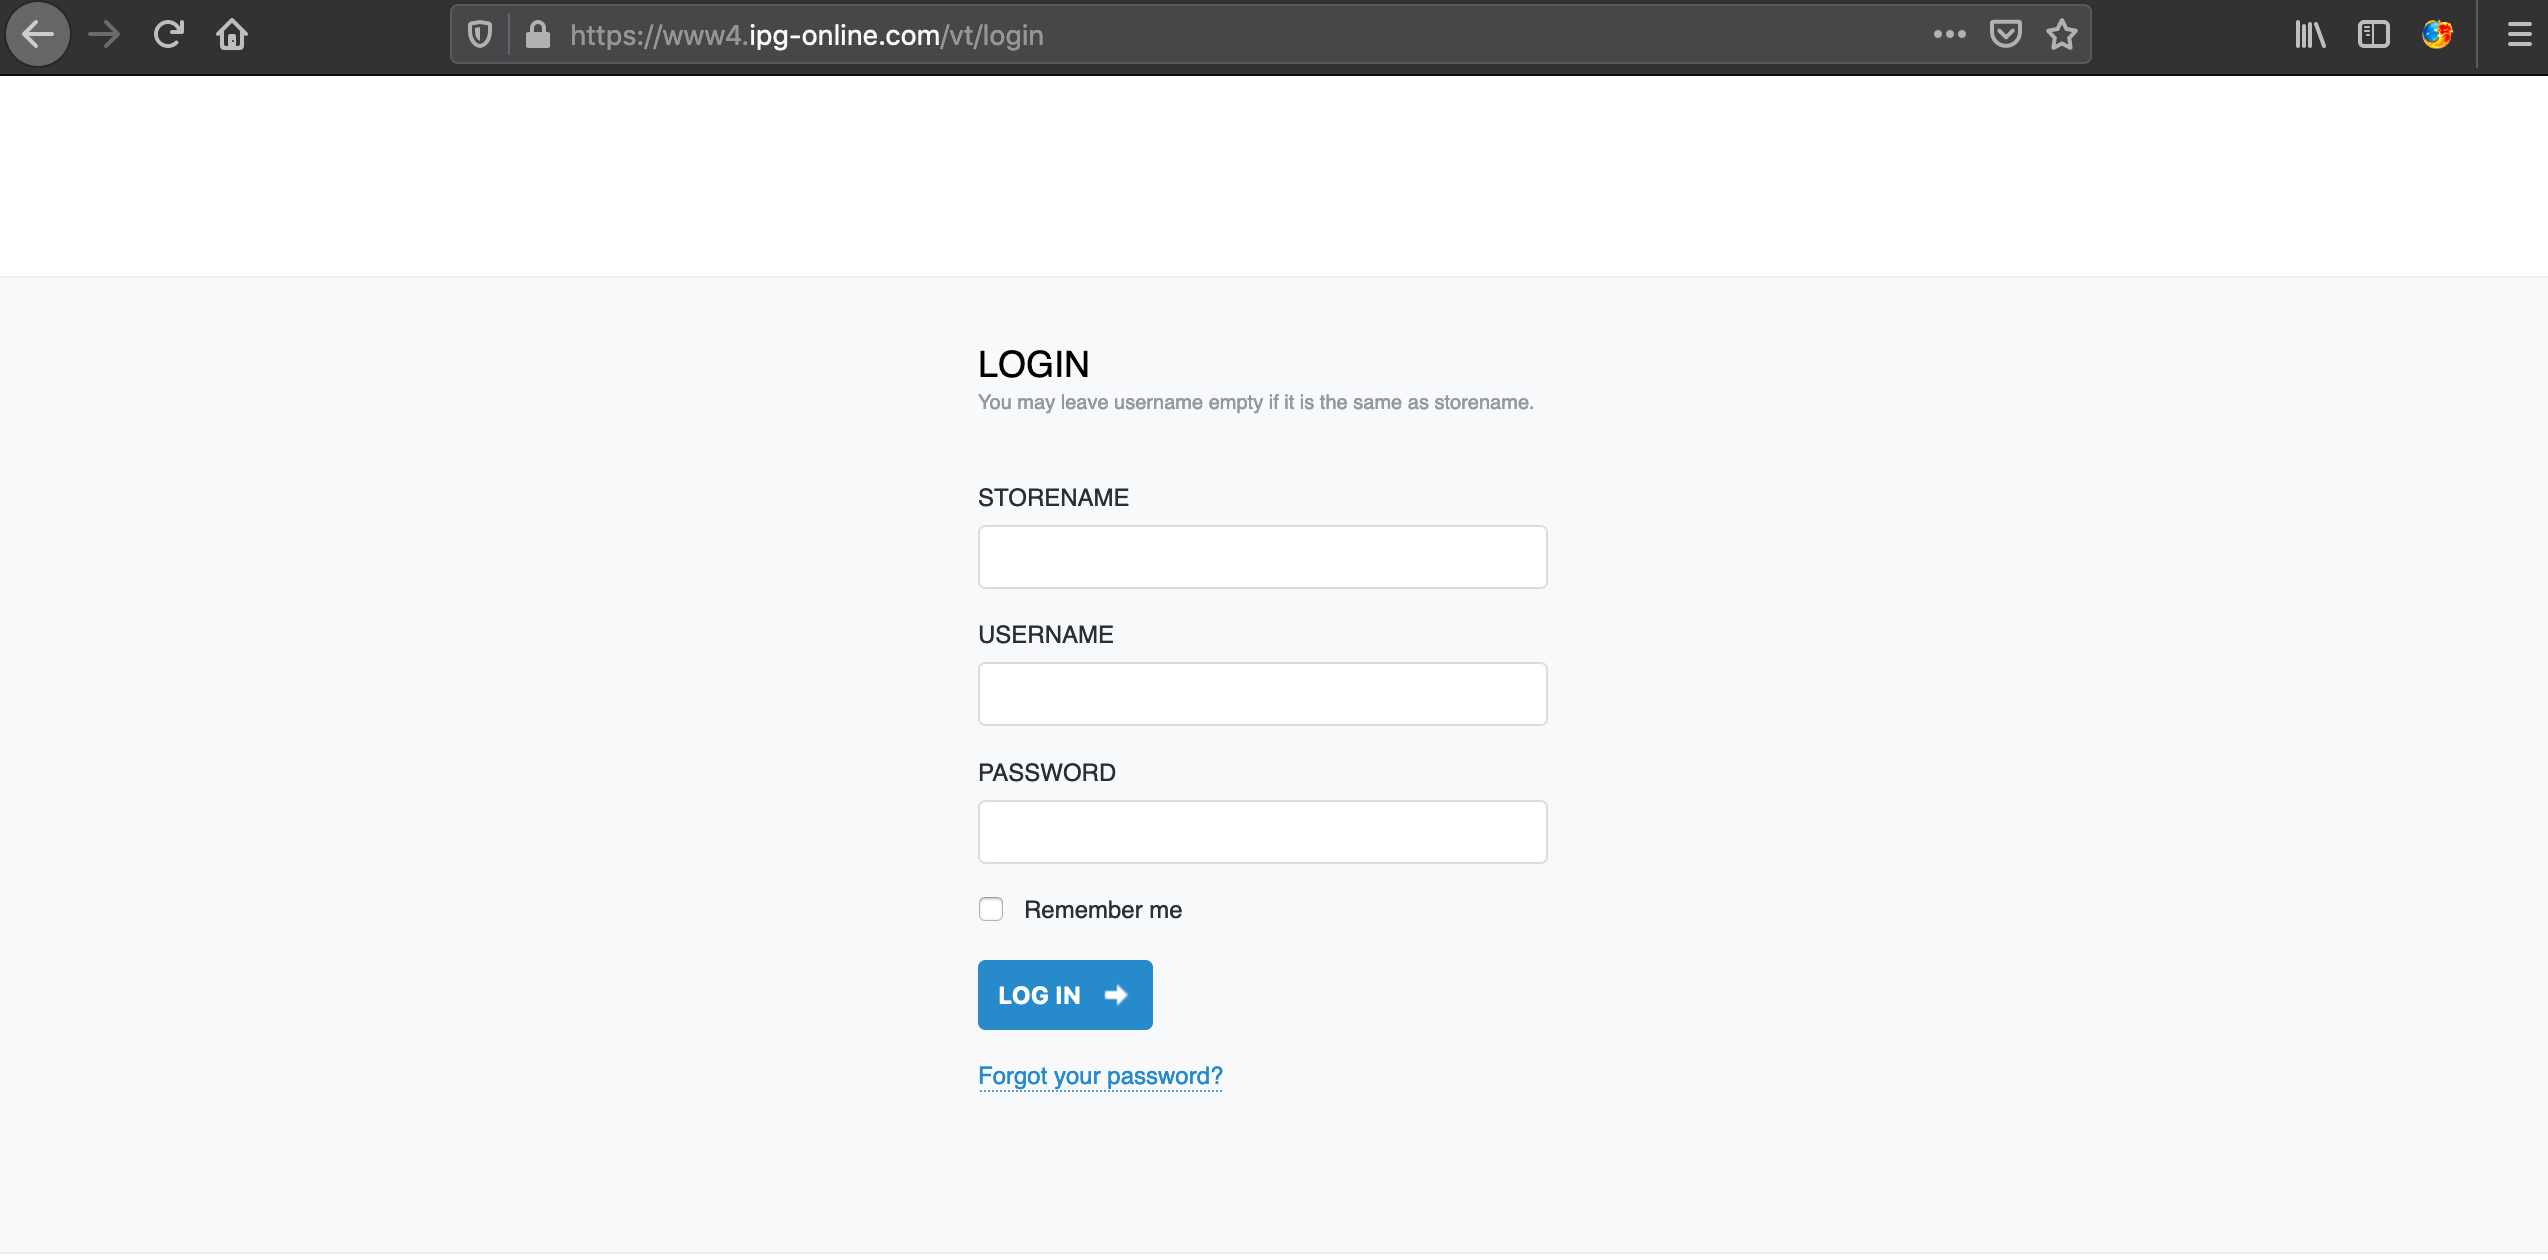View site security via the padlock icon

[538, 33]
